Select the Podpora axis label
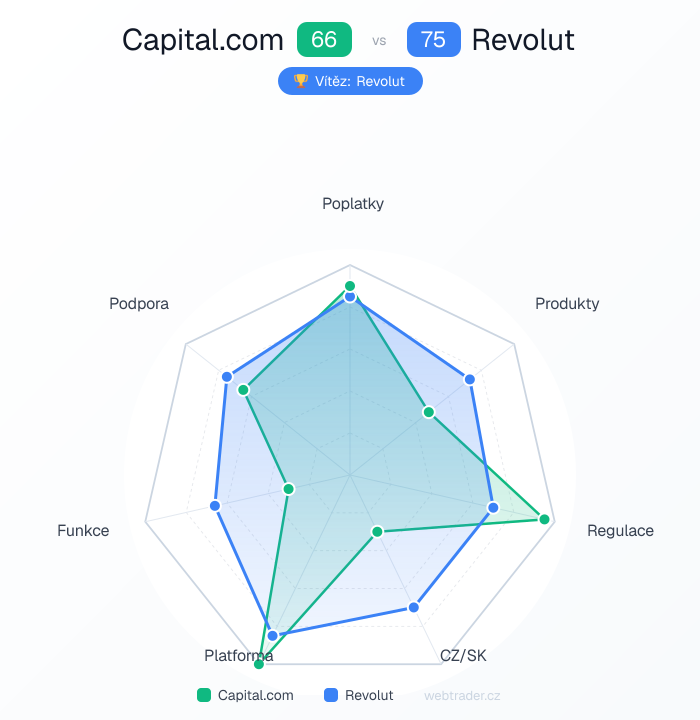Image resolution: width=700 pixels, height=720 pixels. 139,303
